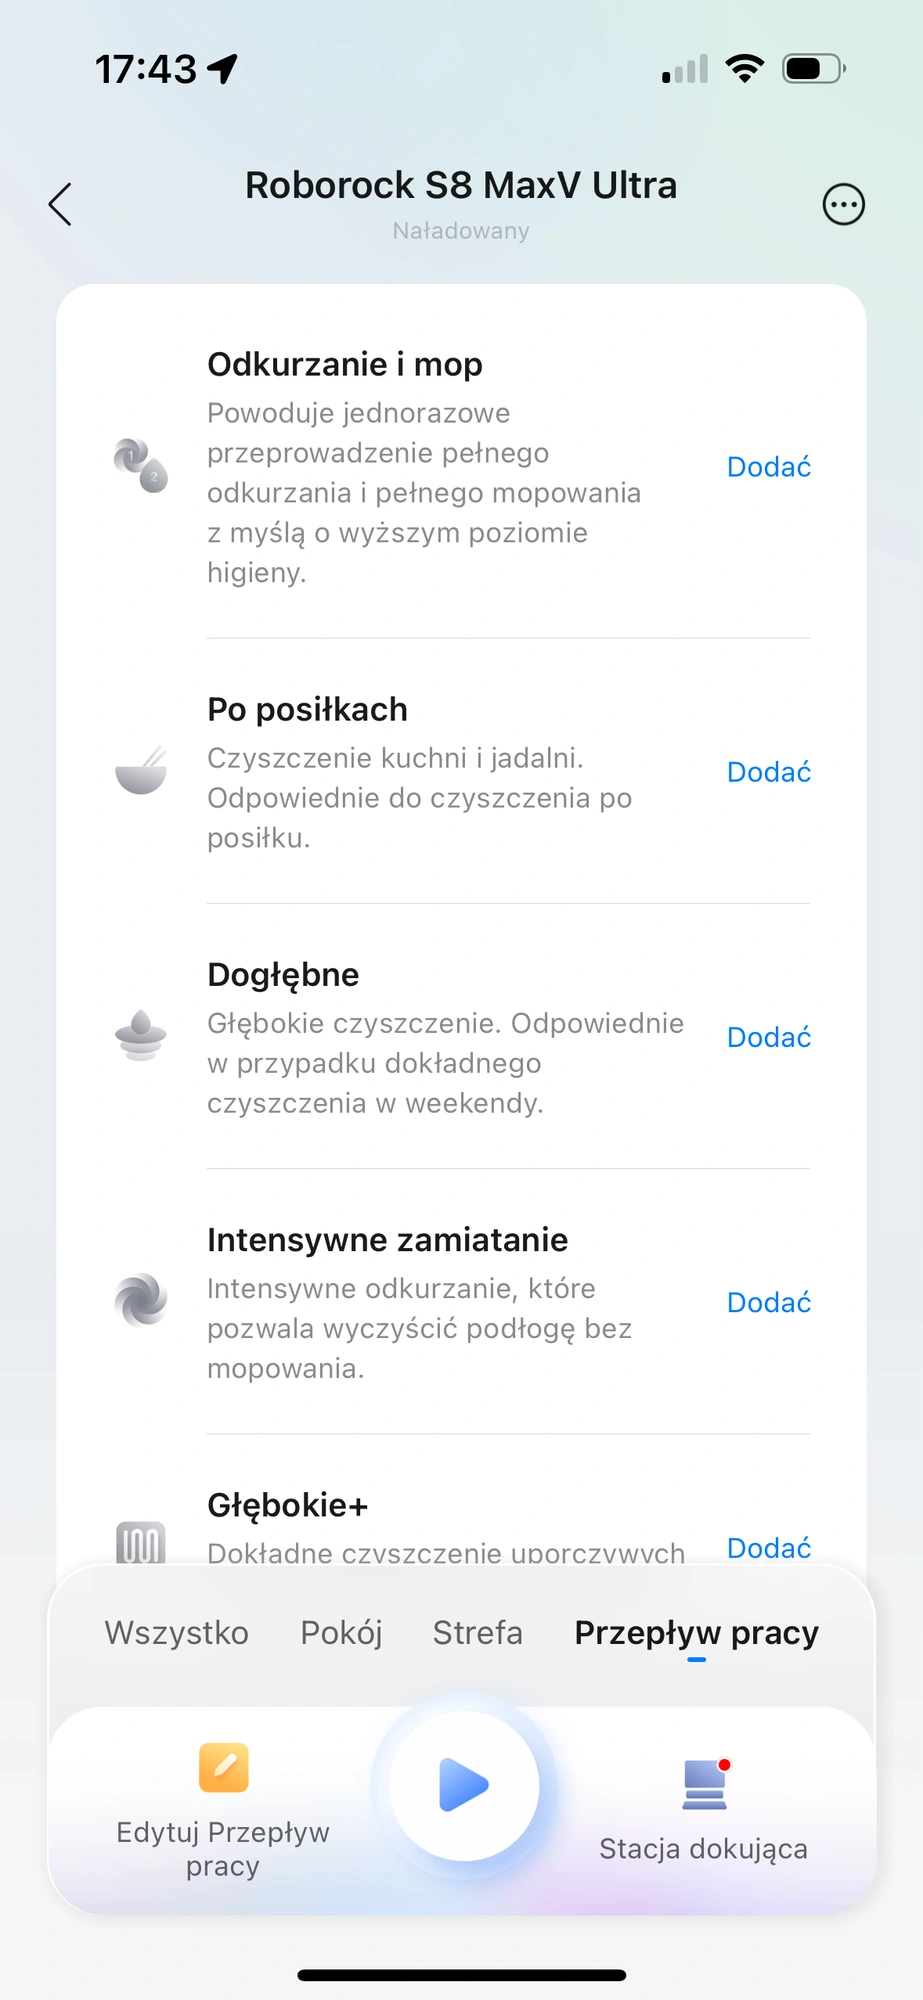The image size is (923, 2000).
Task: Switch to the Wszystko tab
Action: (x=177, y=1633)
